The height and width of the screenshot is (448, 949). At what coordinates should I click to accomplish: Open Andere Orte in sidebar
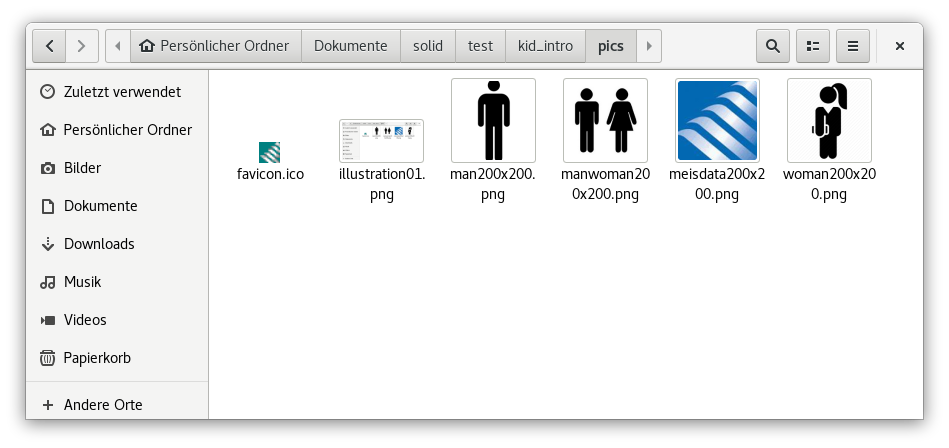pos(102,405)
